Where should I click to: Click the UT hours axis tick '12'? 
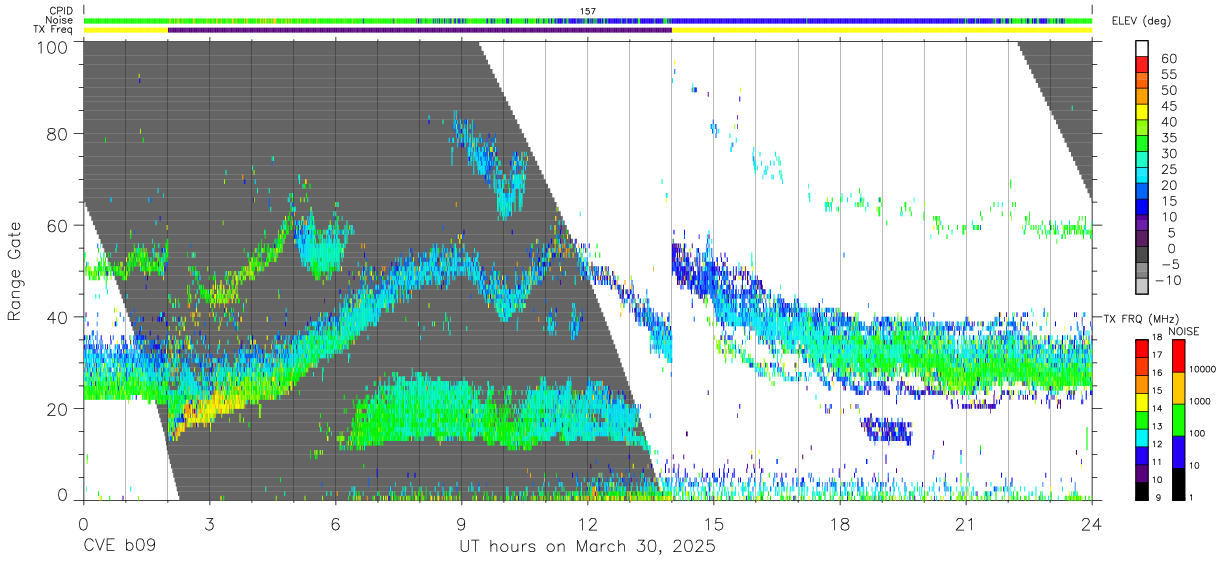coord(587,524)
